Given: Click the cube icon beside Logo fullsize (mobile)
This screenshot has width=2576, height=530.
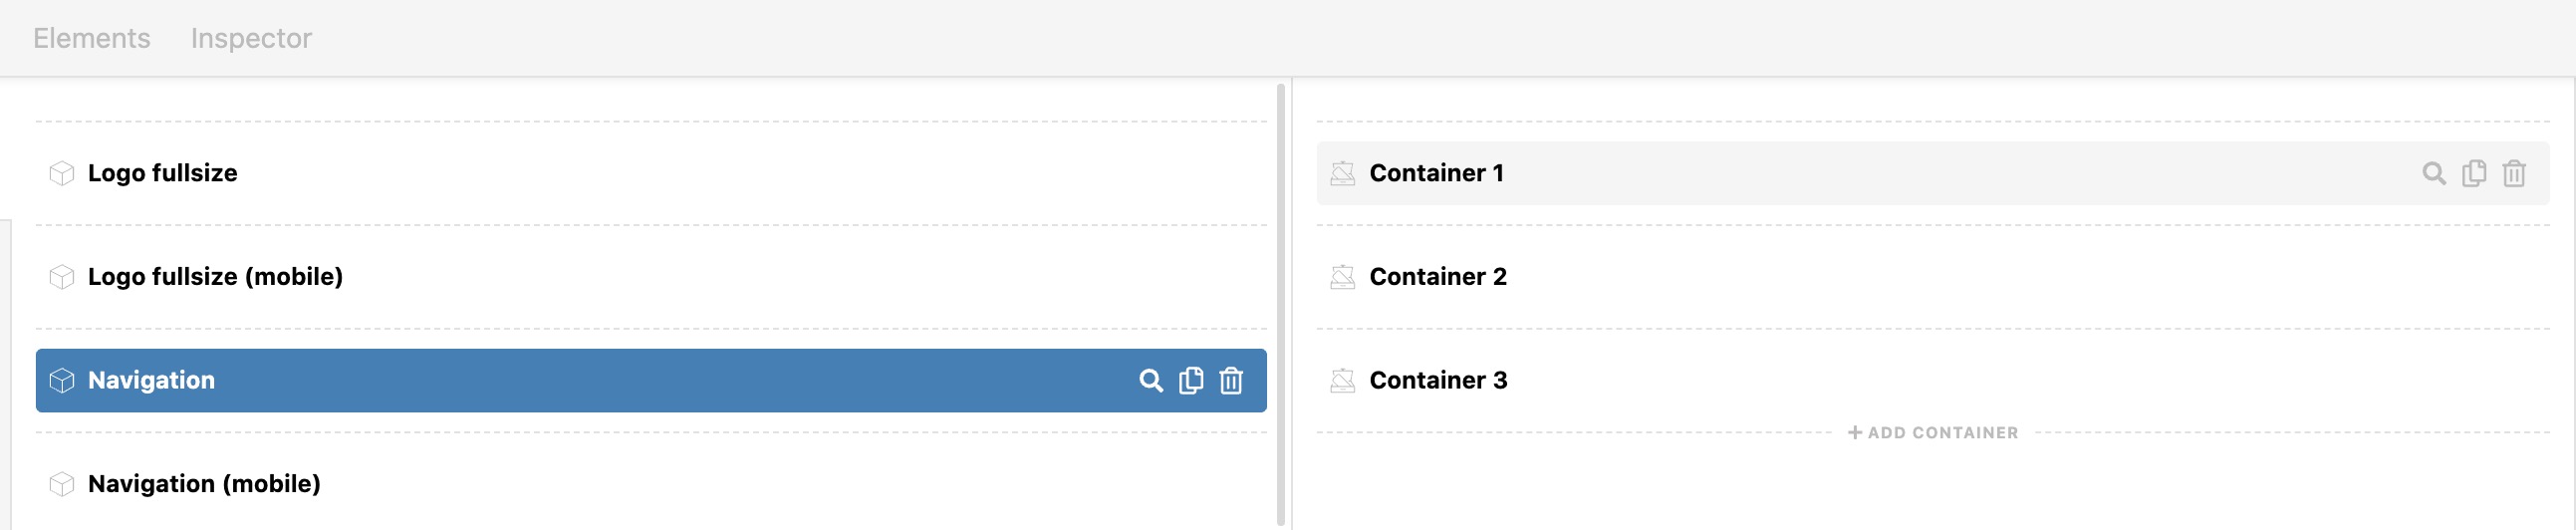Looking at the screenshot, I should (x=62, y=277).
